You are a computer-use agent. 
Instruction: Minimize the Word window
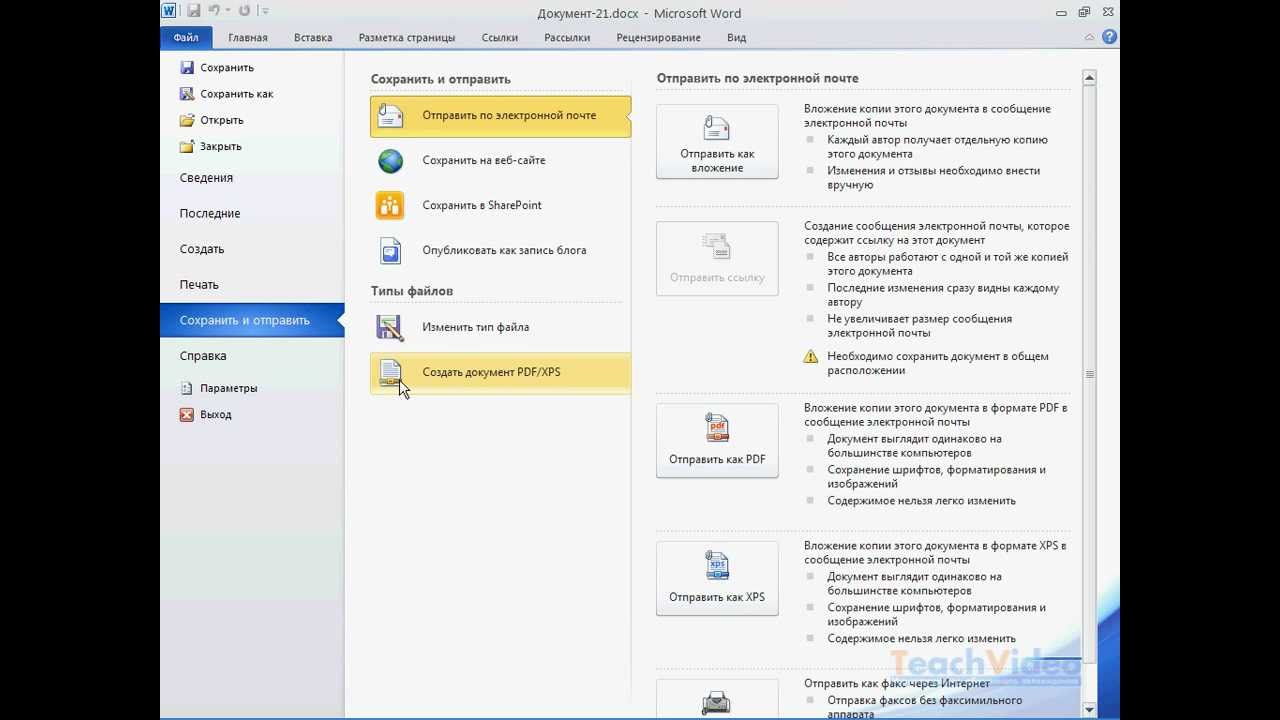[x=1061, y=12]
